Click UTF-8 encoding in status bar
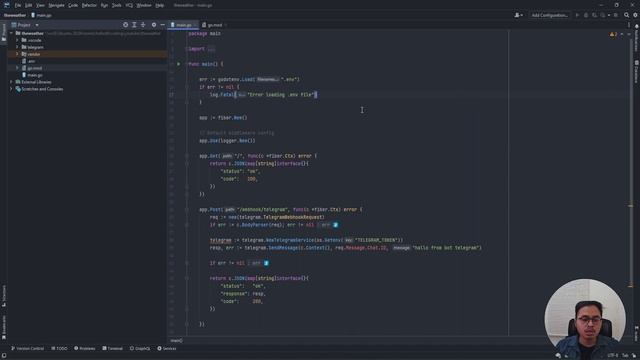 [612, 356]
